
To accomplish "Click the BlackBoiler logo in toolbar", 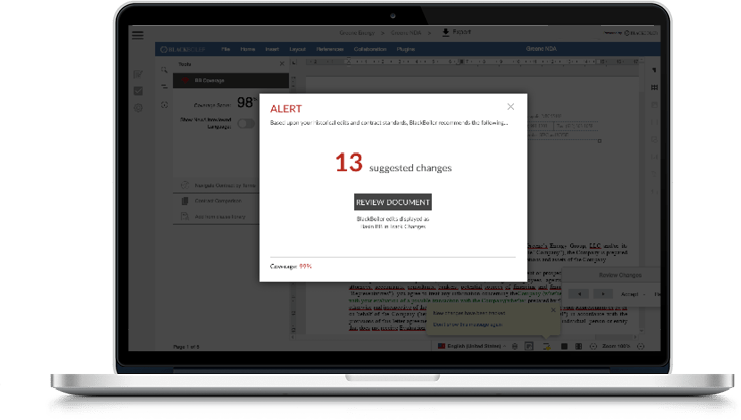I will point(182,49).
